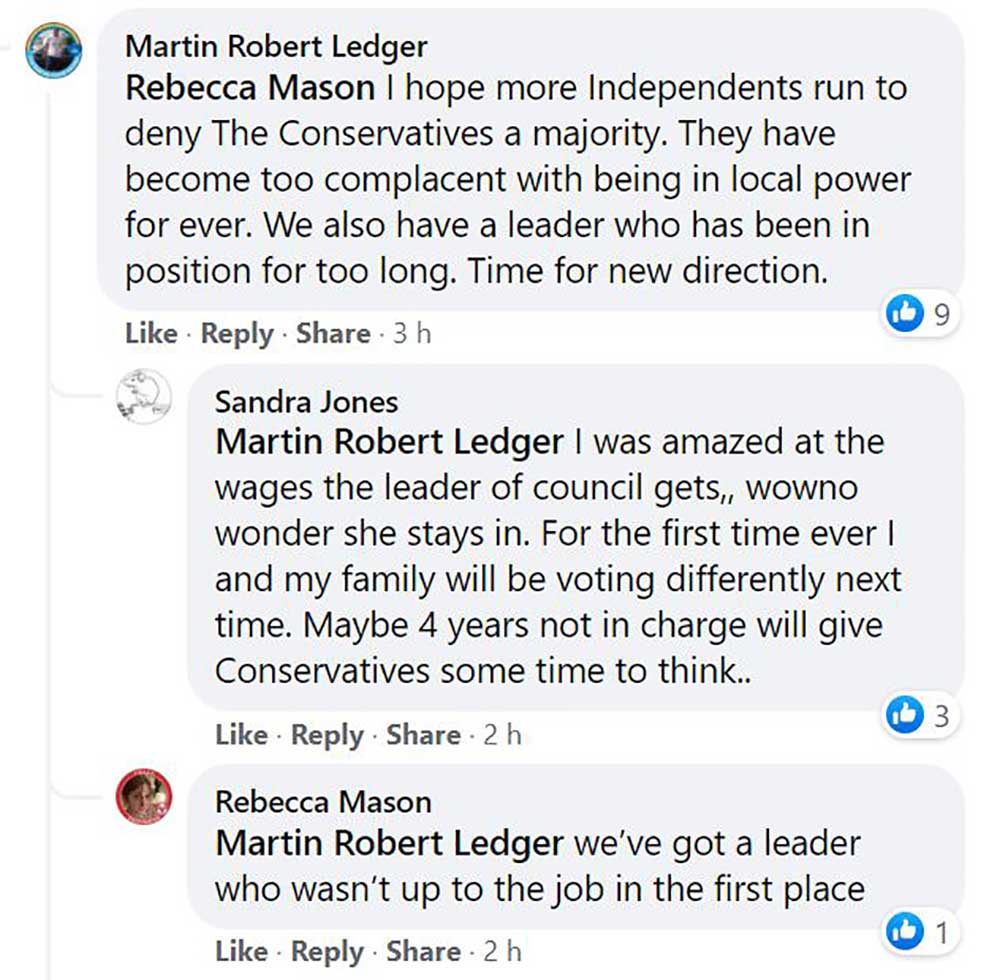Reply to Rebecca Mason's comment
Image resolution: width=1000 pixels, height=980 pixels.
tap(327, 951)
